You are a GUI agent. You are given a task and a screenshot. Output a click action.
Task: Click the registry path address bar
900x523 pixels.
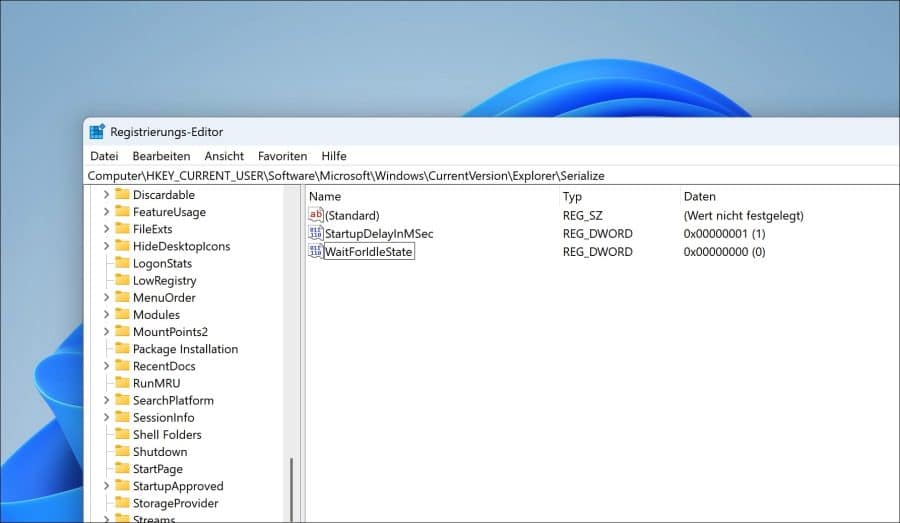click(x=492, y=176)
